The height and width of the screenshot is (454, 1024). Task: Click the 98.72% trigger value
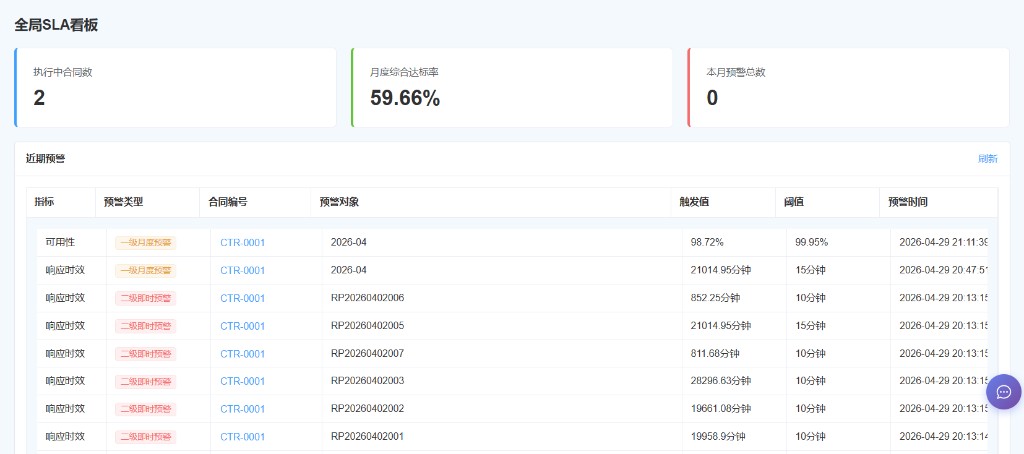707,242
